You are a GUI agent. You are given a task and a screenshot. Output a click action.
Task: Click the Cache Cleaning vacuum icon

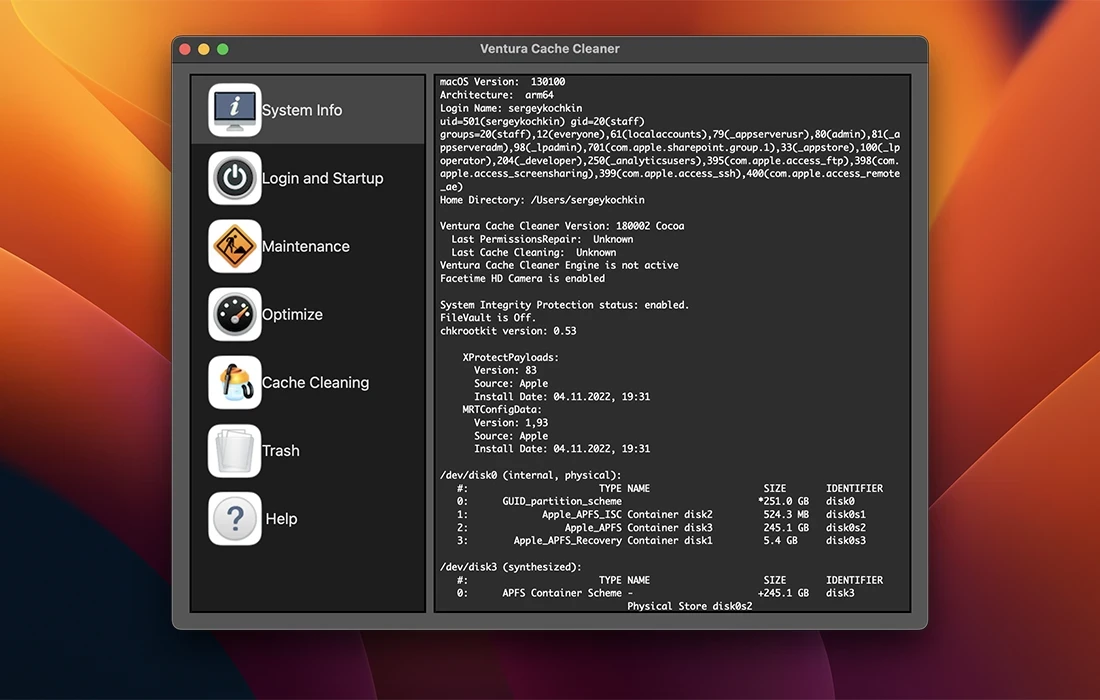point(235,382)
